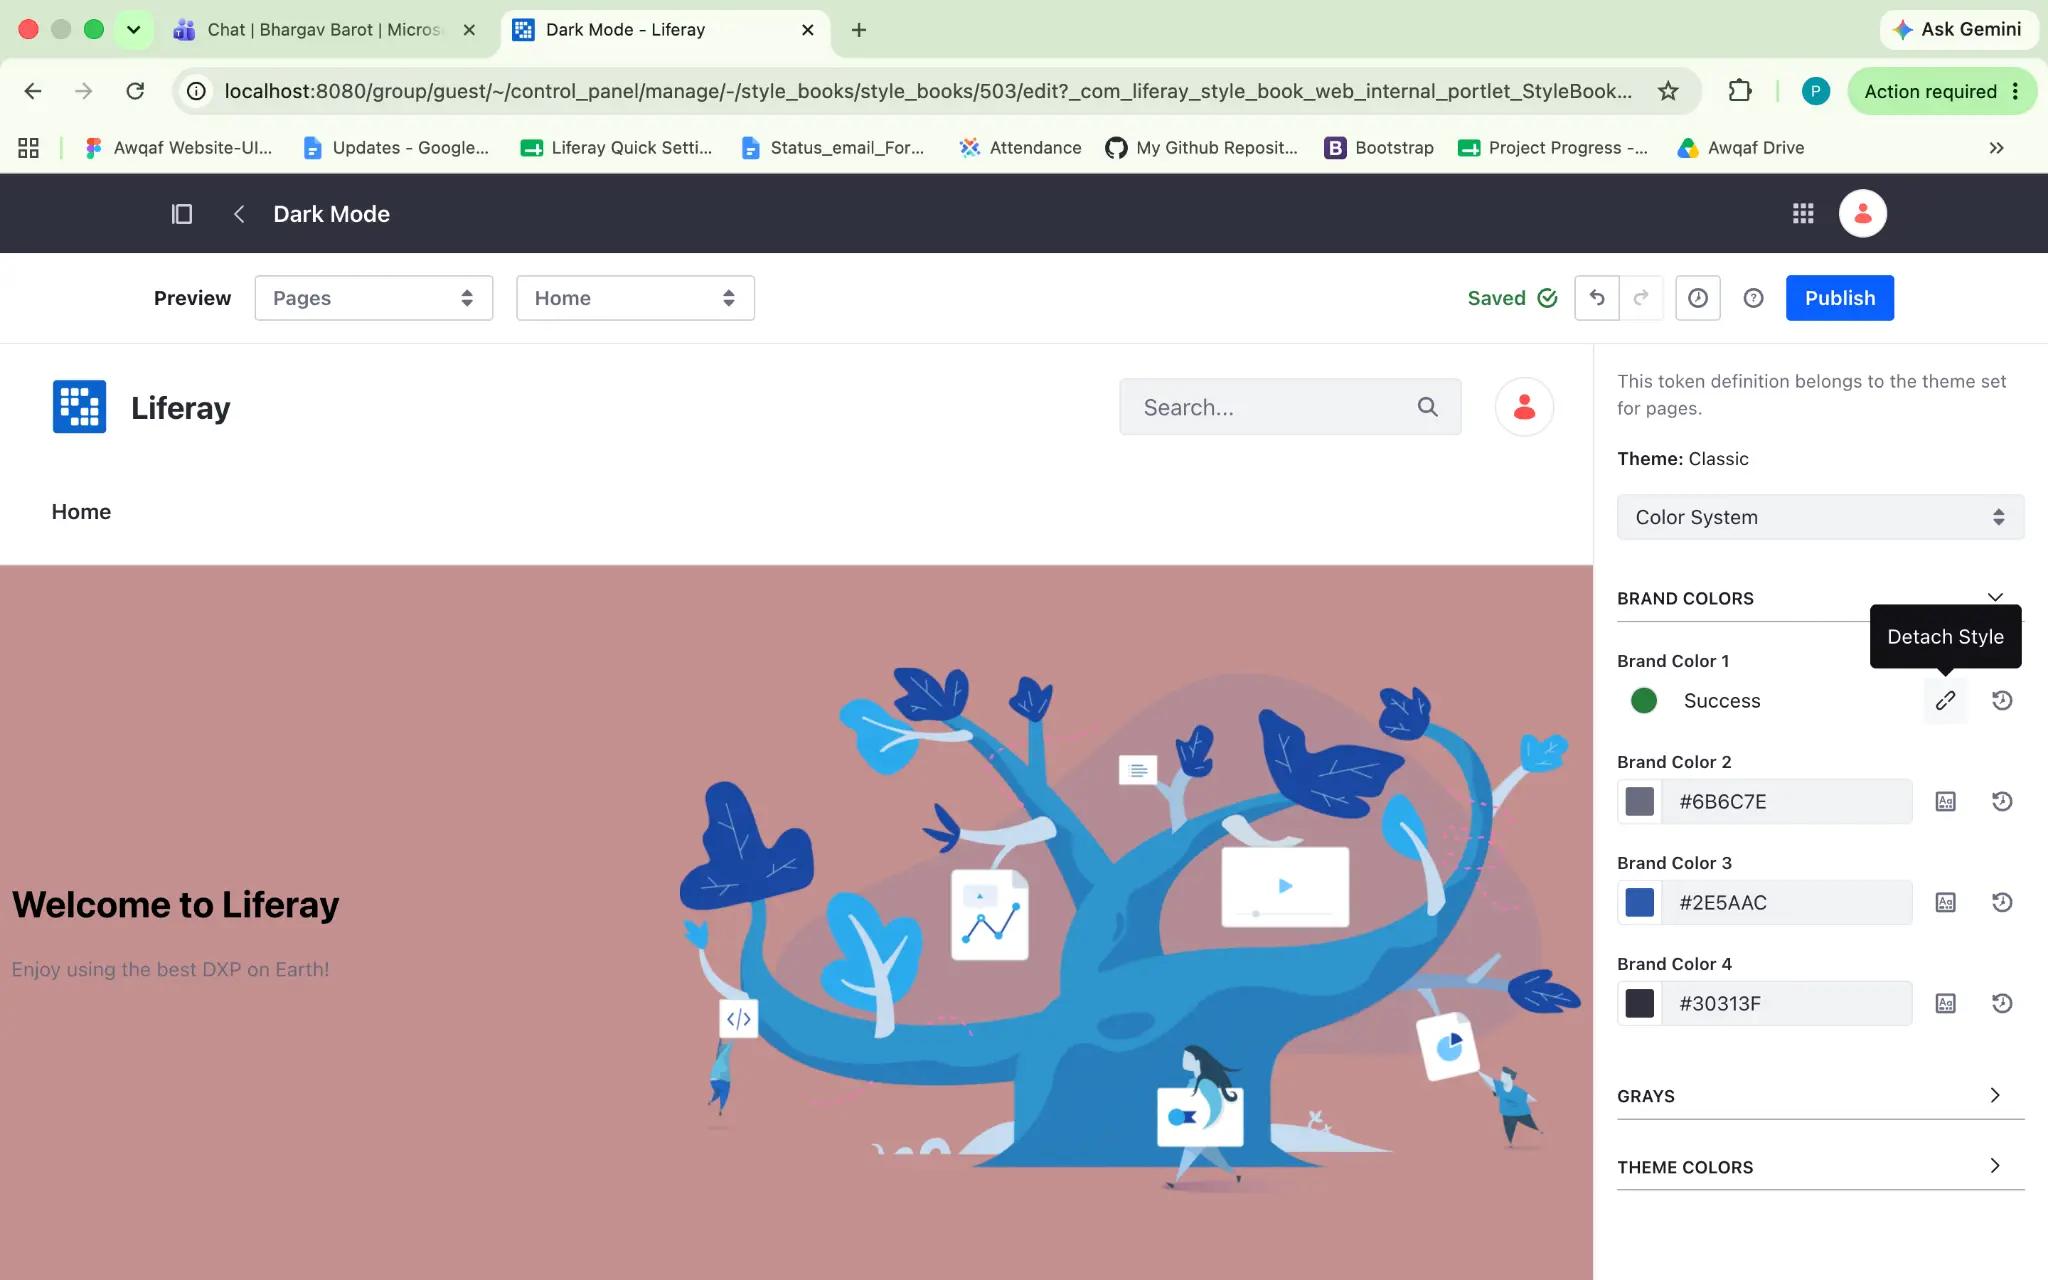Open the Liferay Quick Settings bookmark
2048x1280 pixels.
point(616,148)
